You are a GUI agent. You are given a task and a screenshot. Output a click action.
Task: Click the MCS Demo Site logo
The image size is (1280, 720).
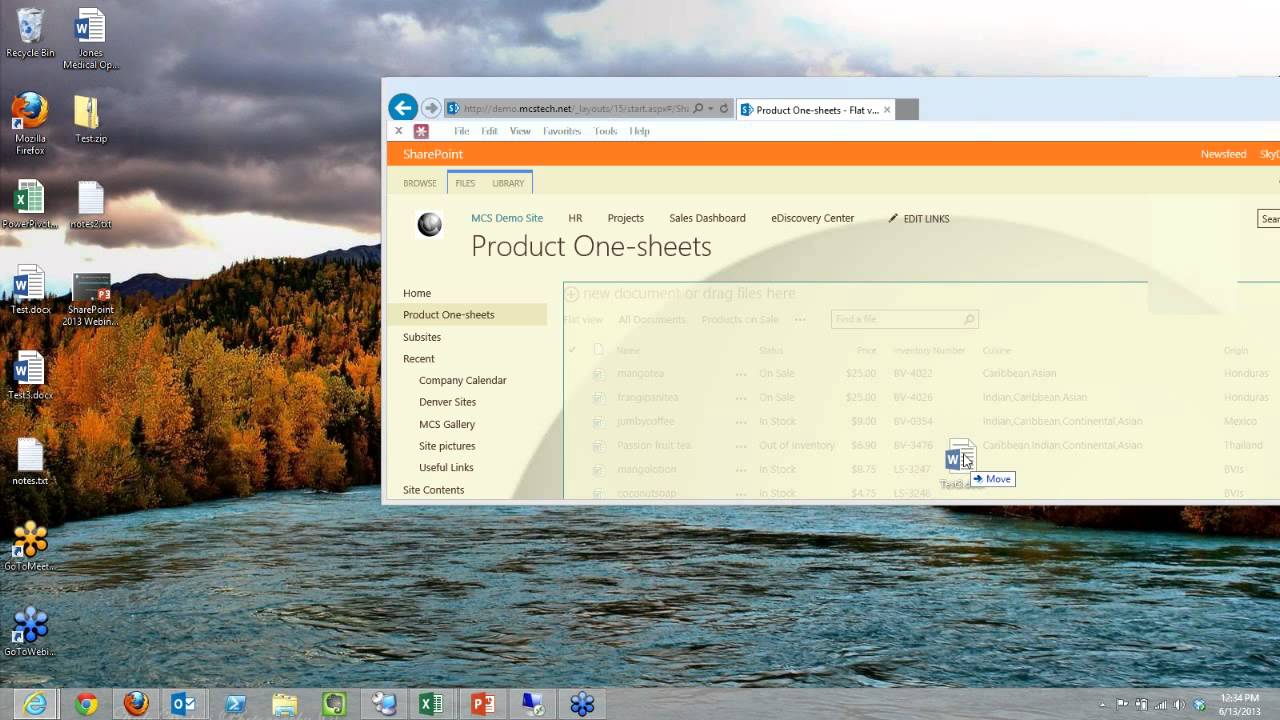pyautogui.click(x=430, y=225)
